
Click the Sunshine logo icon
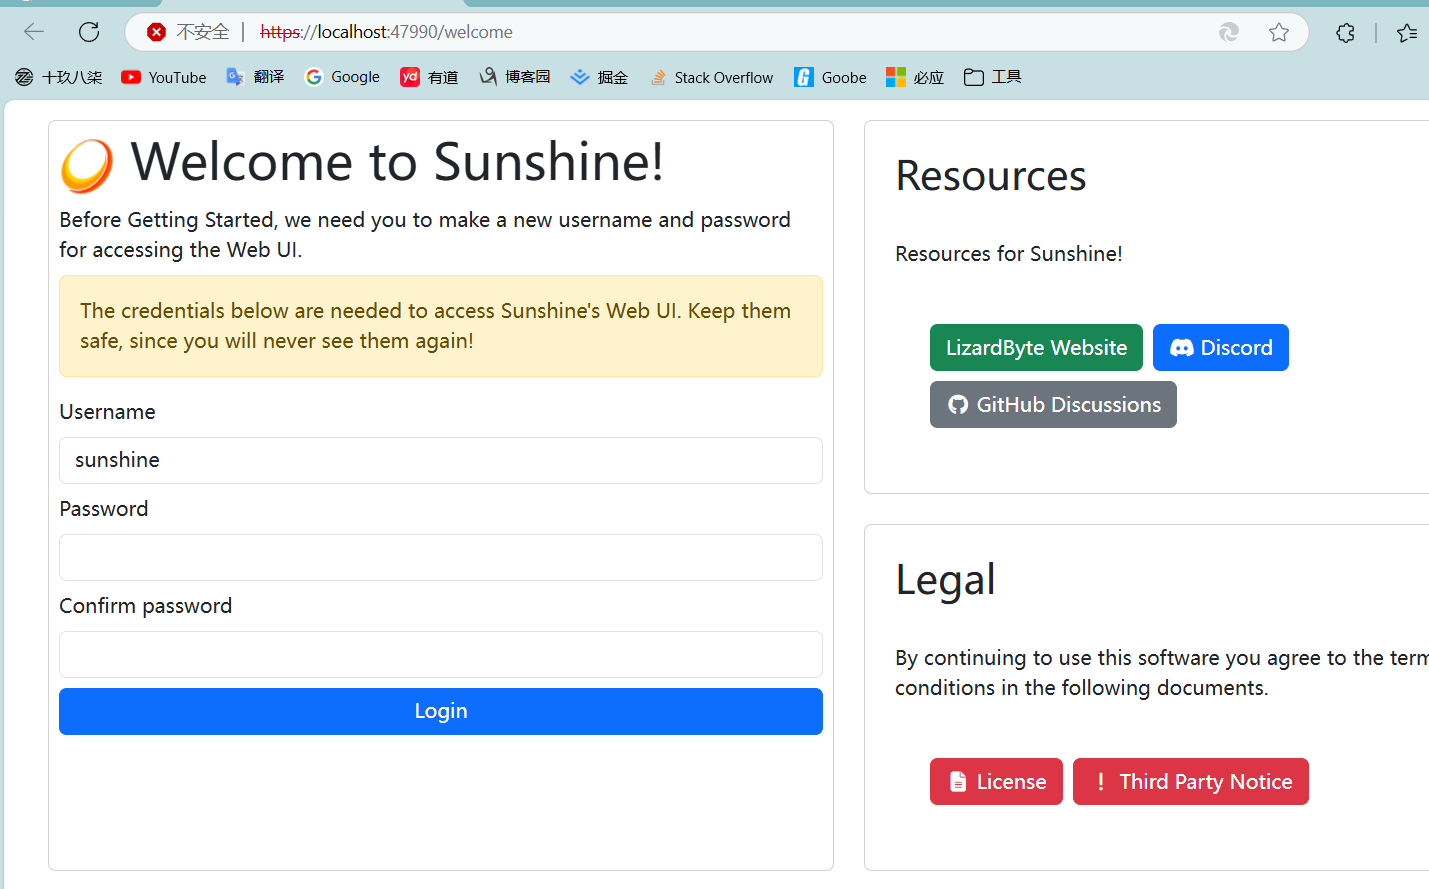point(87,165)
